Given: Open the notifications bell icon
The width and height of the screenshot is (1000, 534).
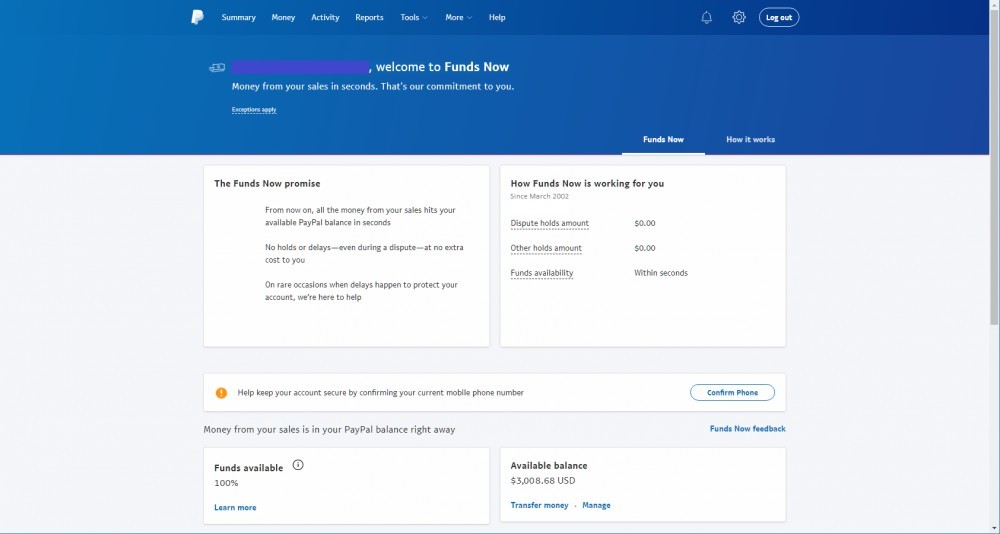Looking at the screenshot, I should [707, 18].
